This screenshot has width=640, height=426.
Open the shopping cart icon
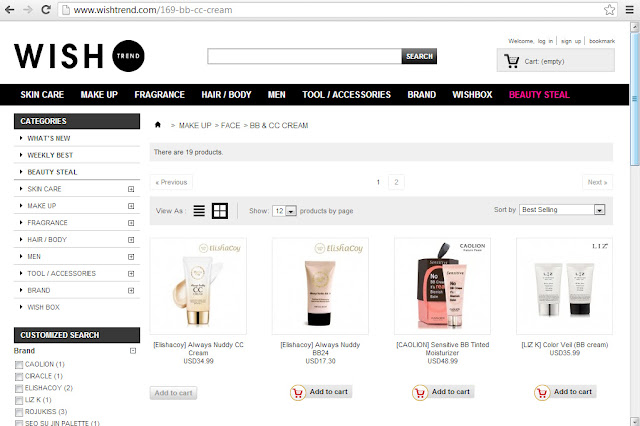pyautogui.click(x=511, y=61)
